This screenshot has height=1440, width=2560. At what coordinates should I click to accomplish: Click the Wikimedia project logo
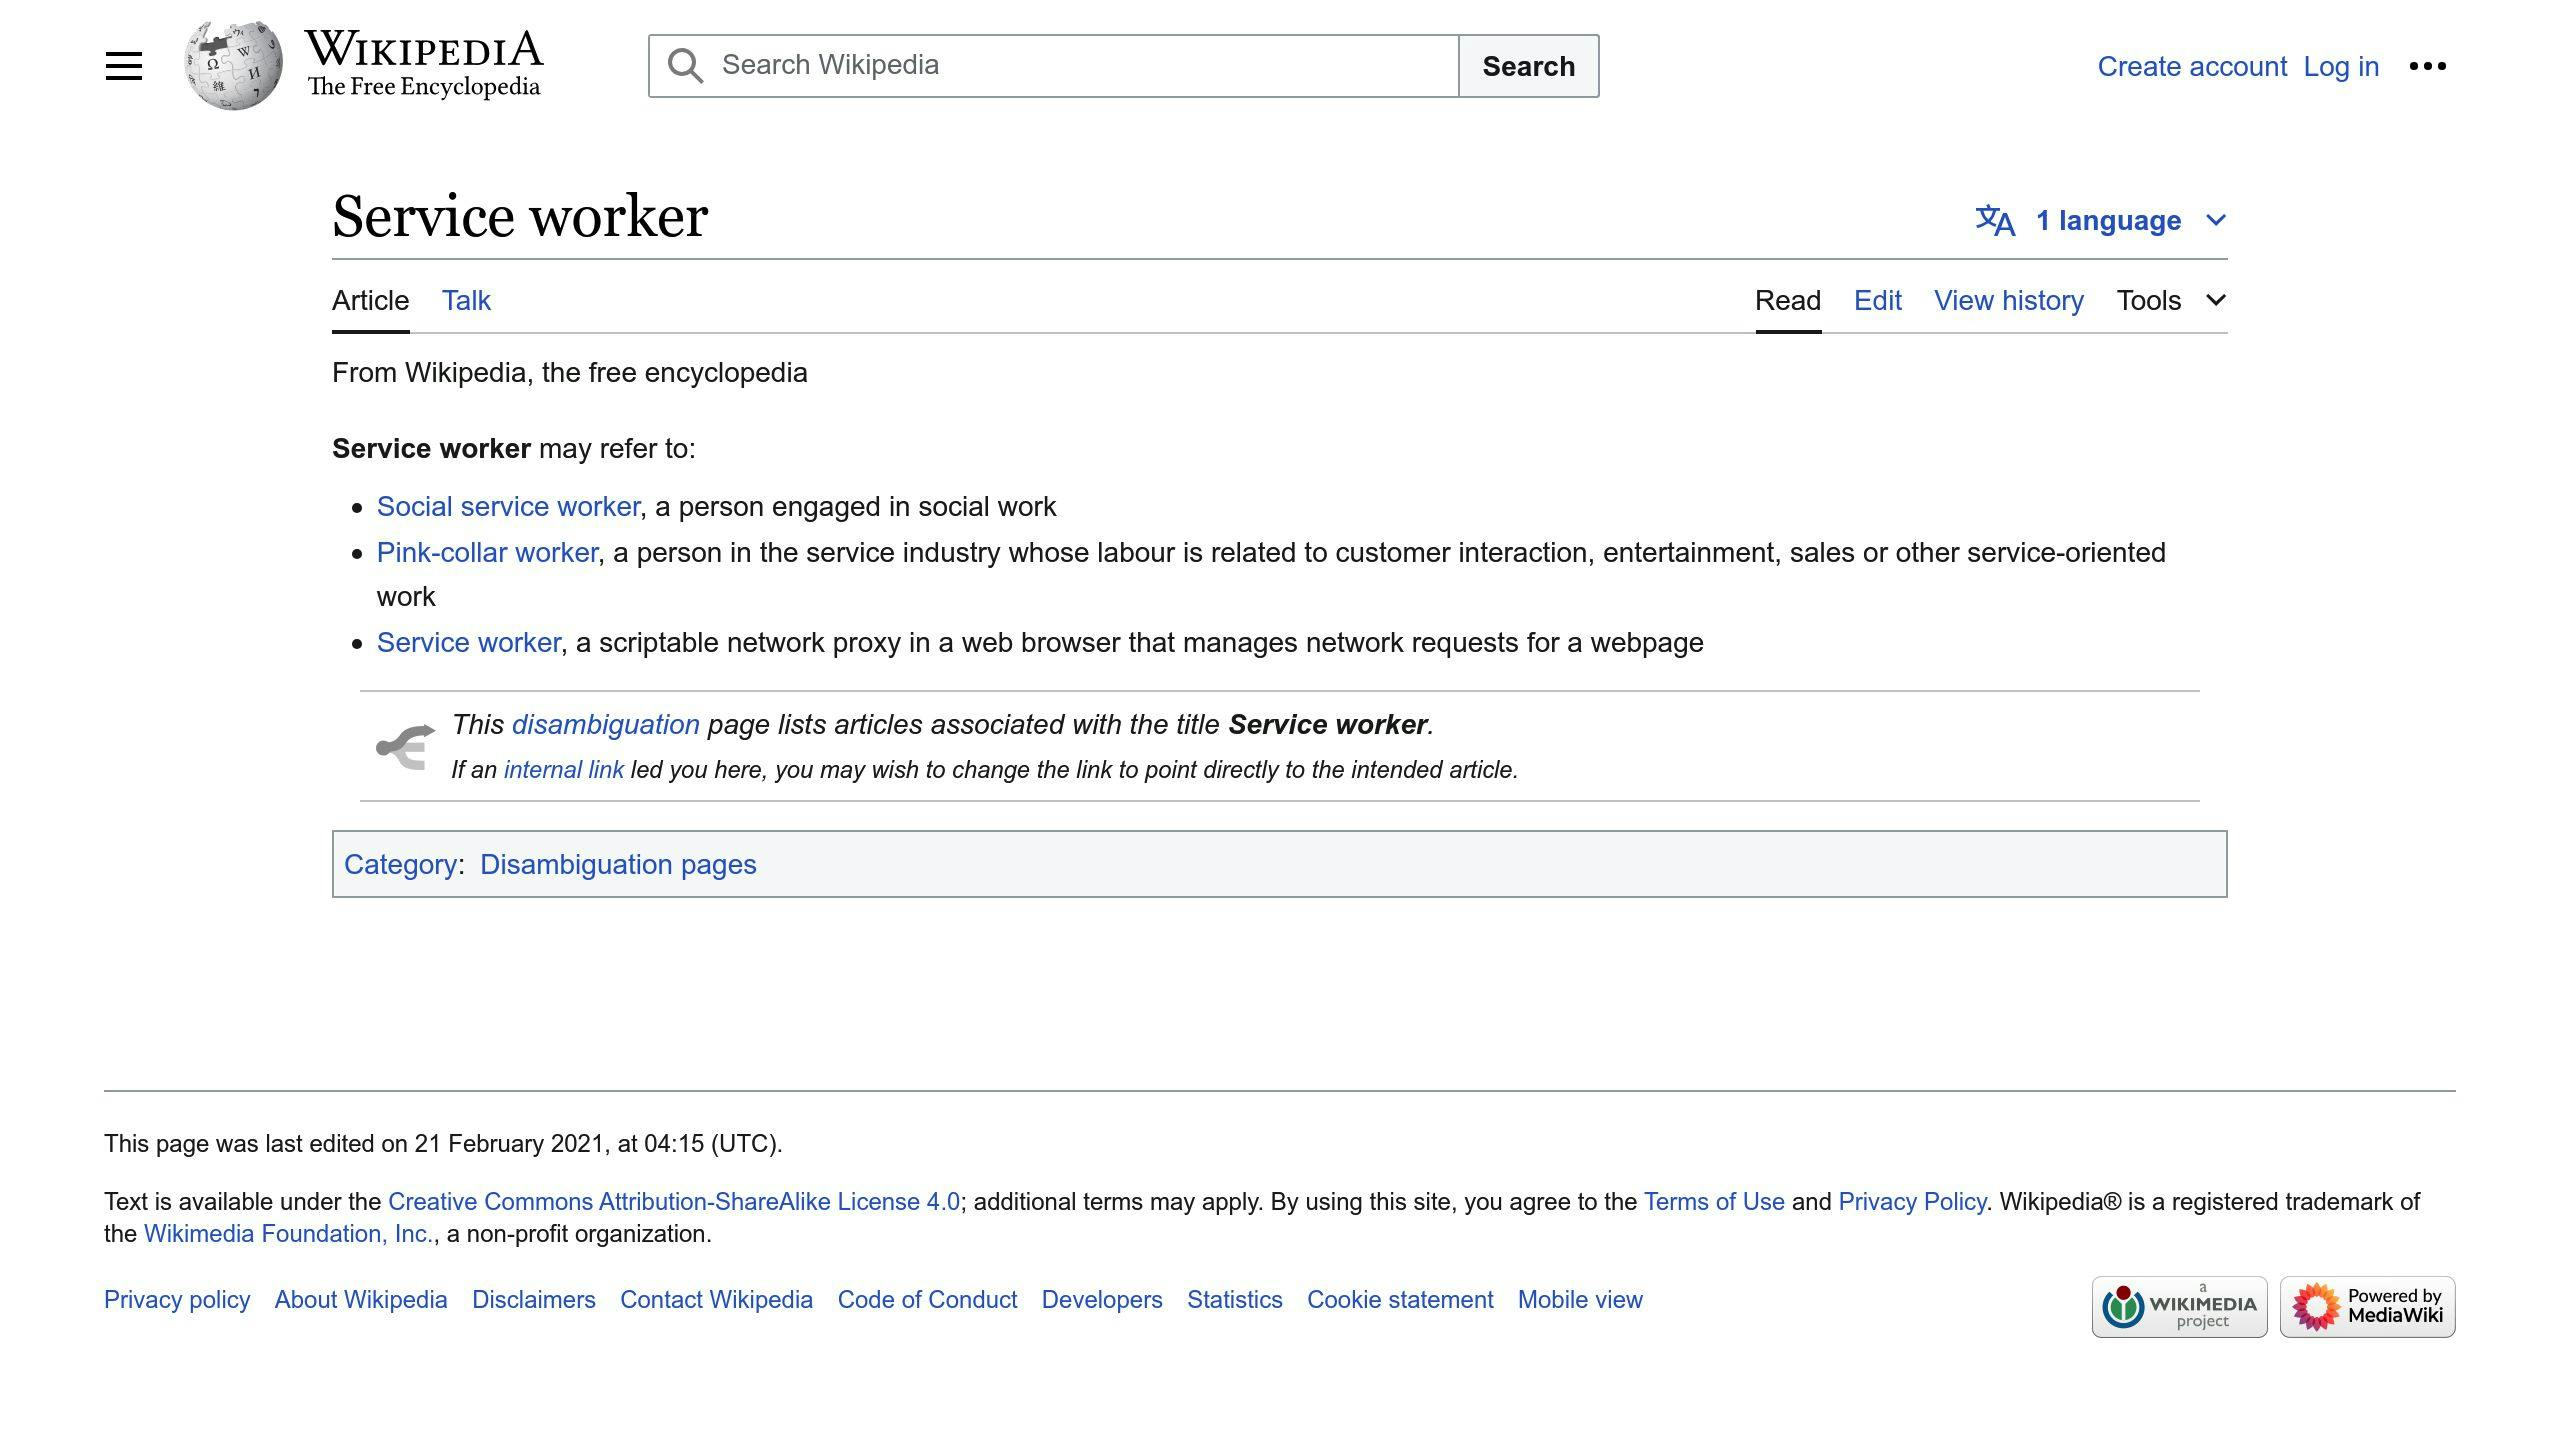click(2178, 1306)
